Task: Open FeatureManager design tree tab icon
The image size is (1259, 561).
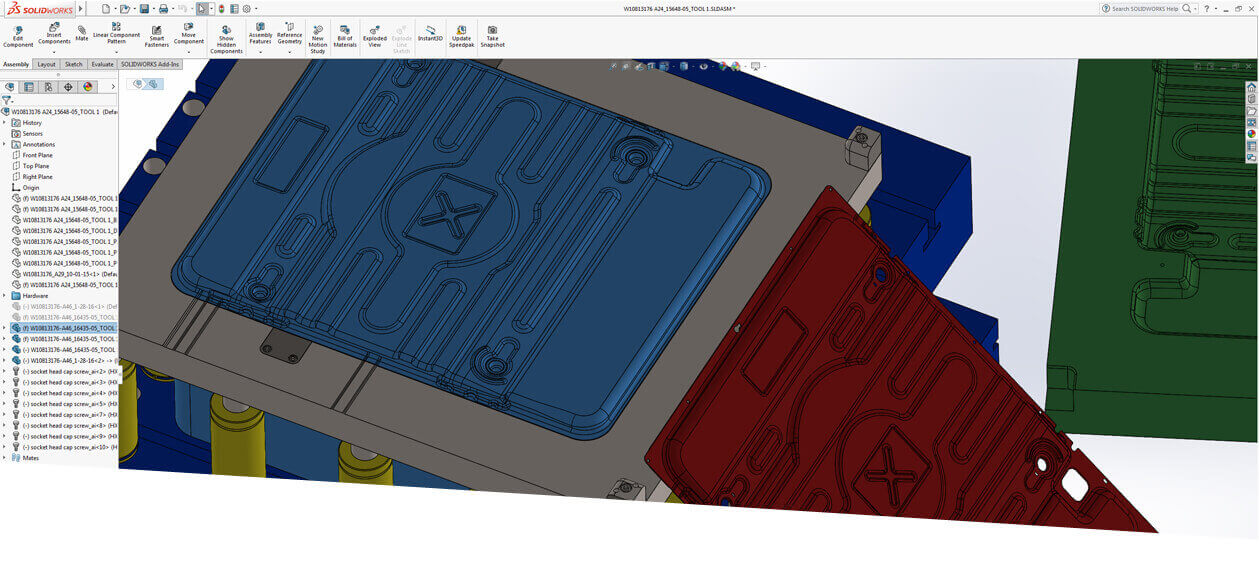Action: coord(9,87)
